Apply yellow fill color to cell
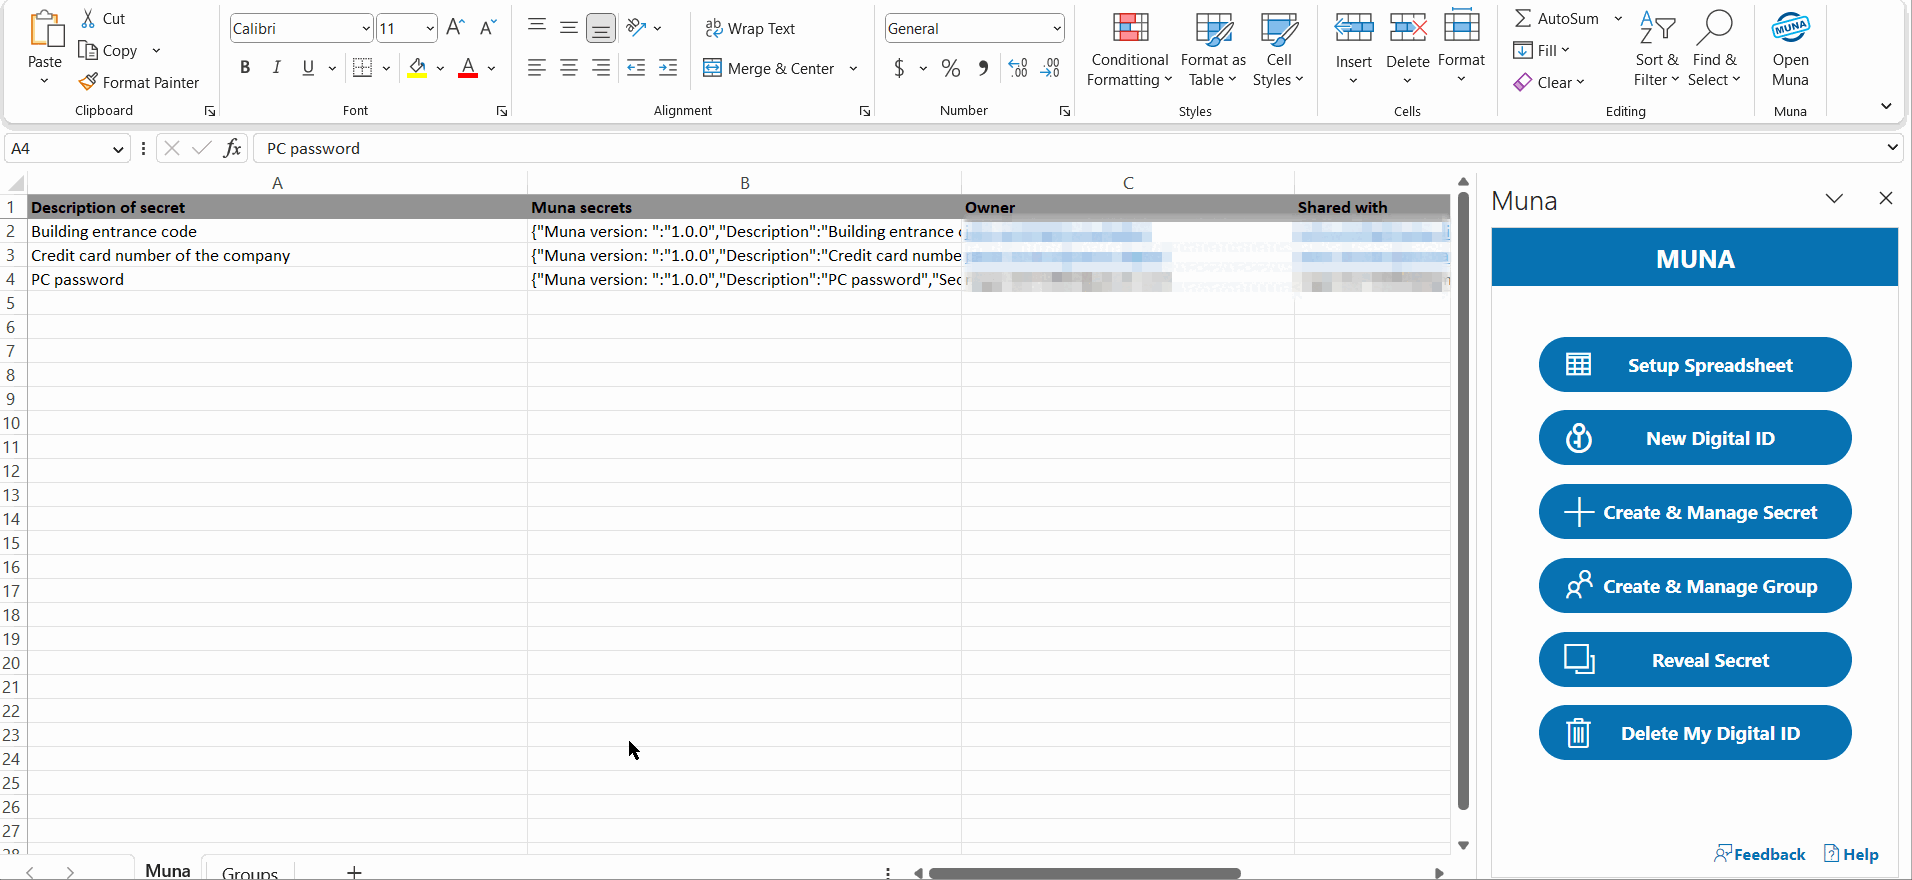 click(418, 68)
